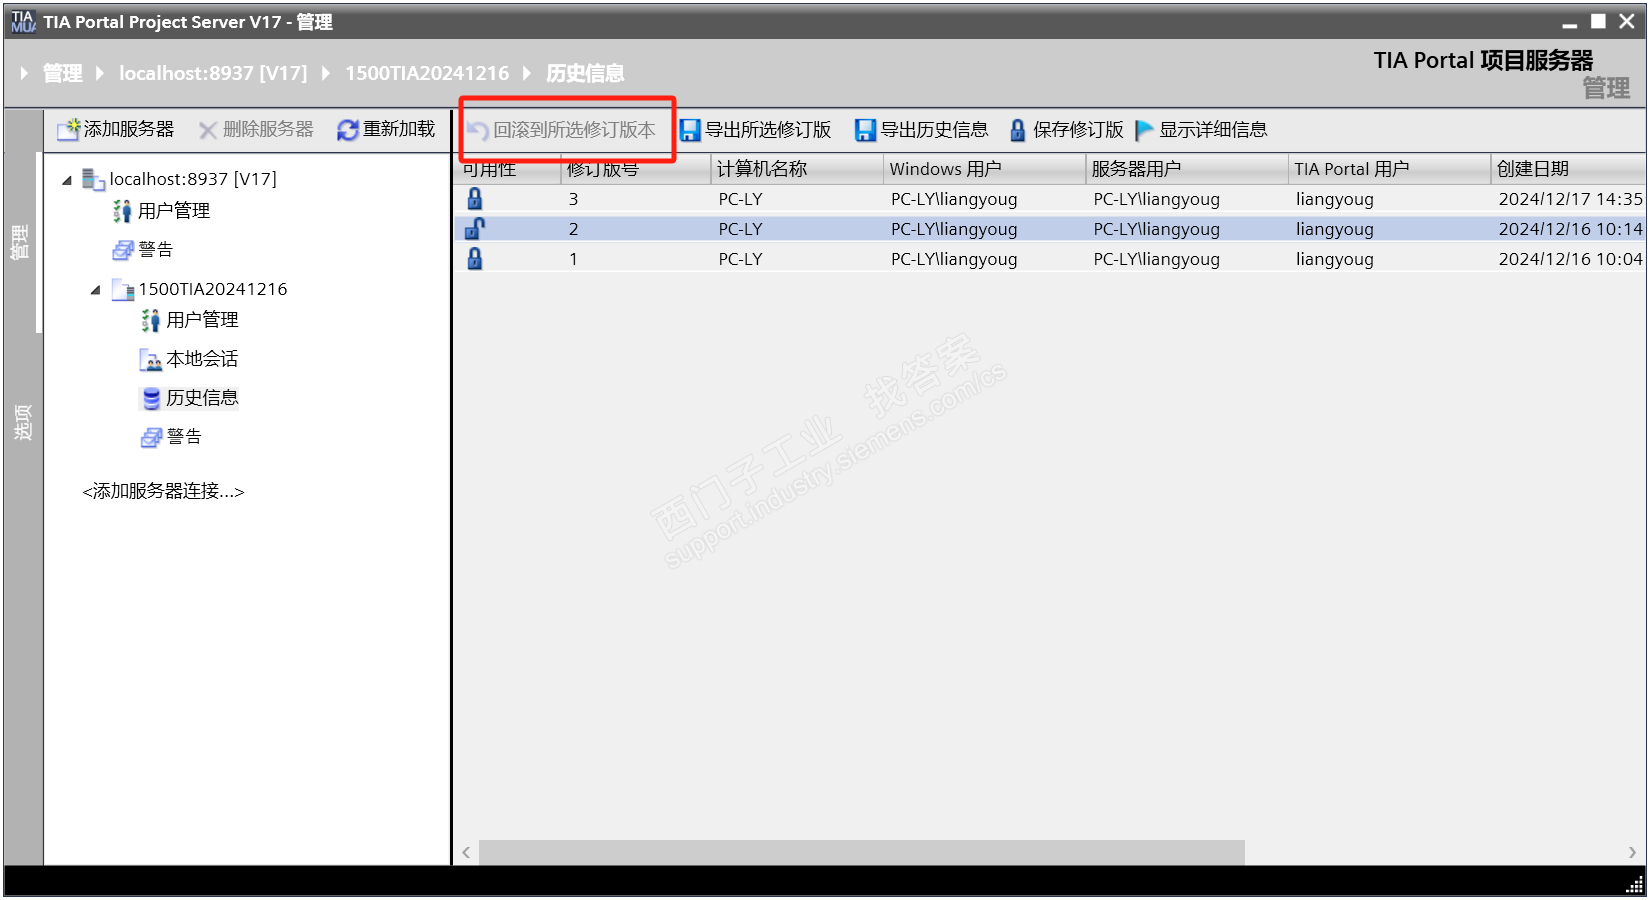Click revision number 1 cell
The height and width of the screenshot is (900, 1650).
pyautogui.click(x=574, y=259)
